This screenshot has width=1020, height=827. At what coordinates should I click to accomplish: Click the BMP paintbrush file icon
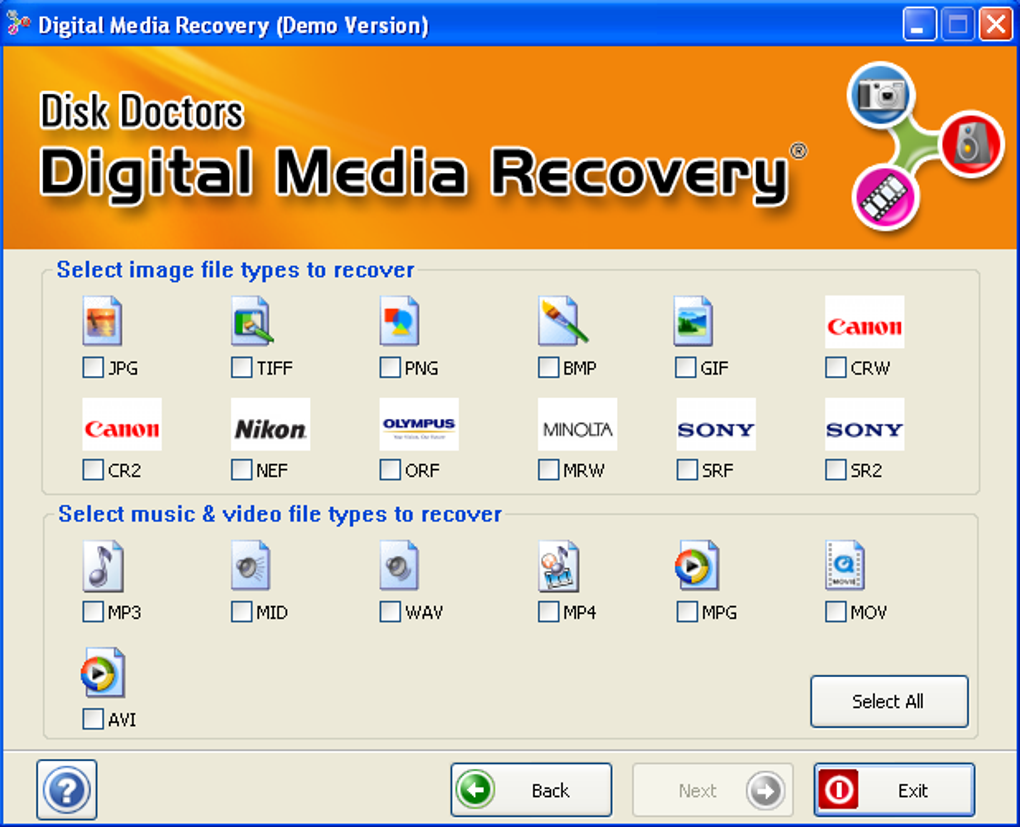tap(563, 321)
